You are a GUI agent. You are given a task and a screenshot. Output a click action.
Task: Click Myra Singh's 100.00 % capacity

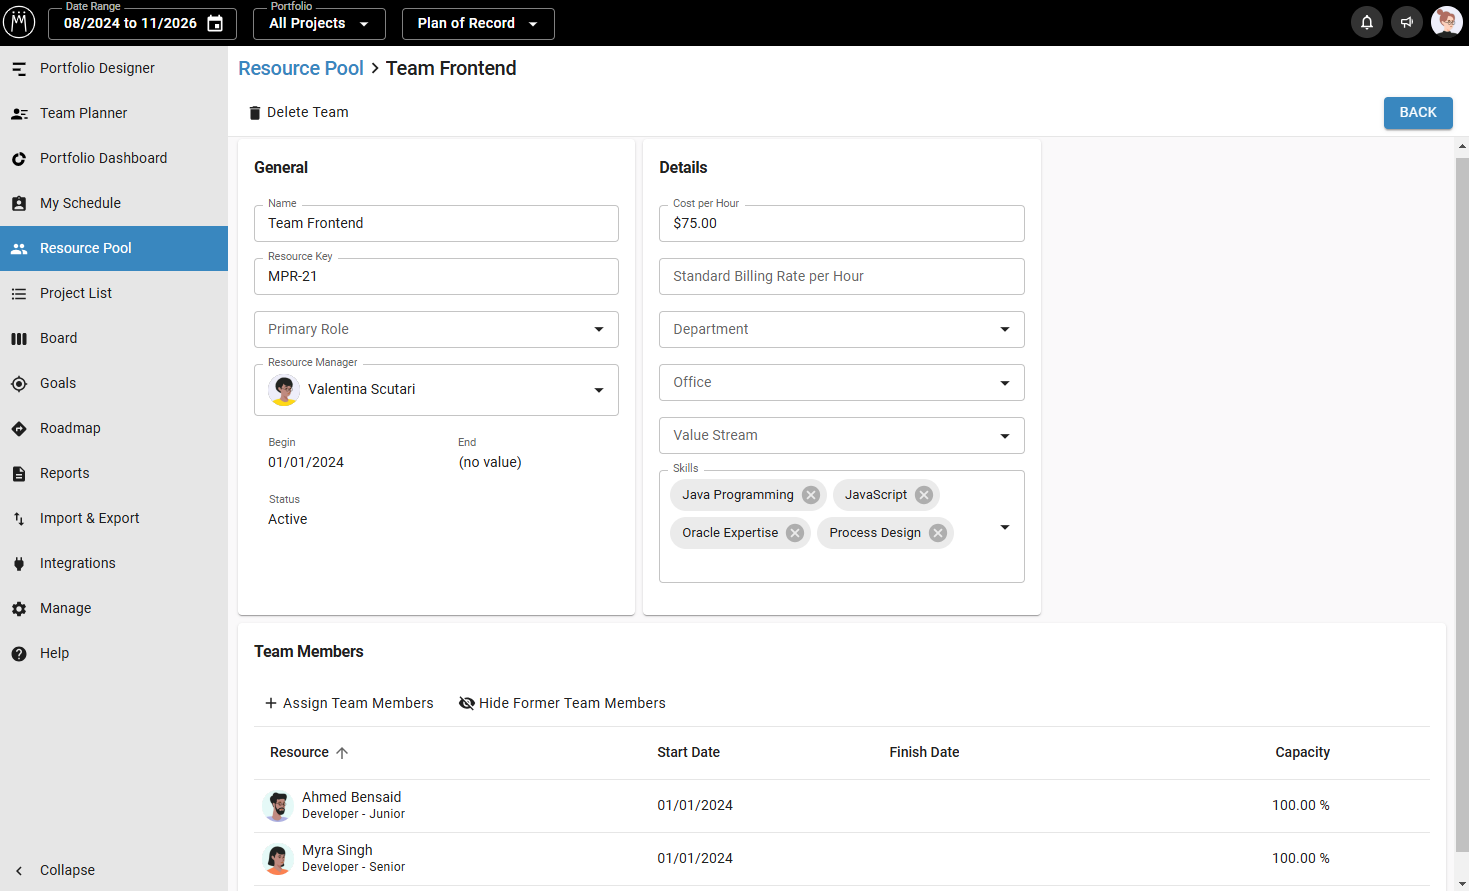point(1300,858)
